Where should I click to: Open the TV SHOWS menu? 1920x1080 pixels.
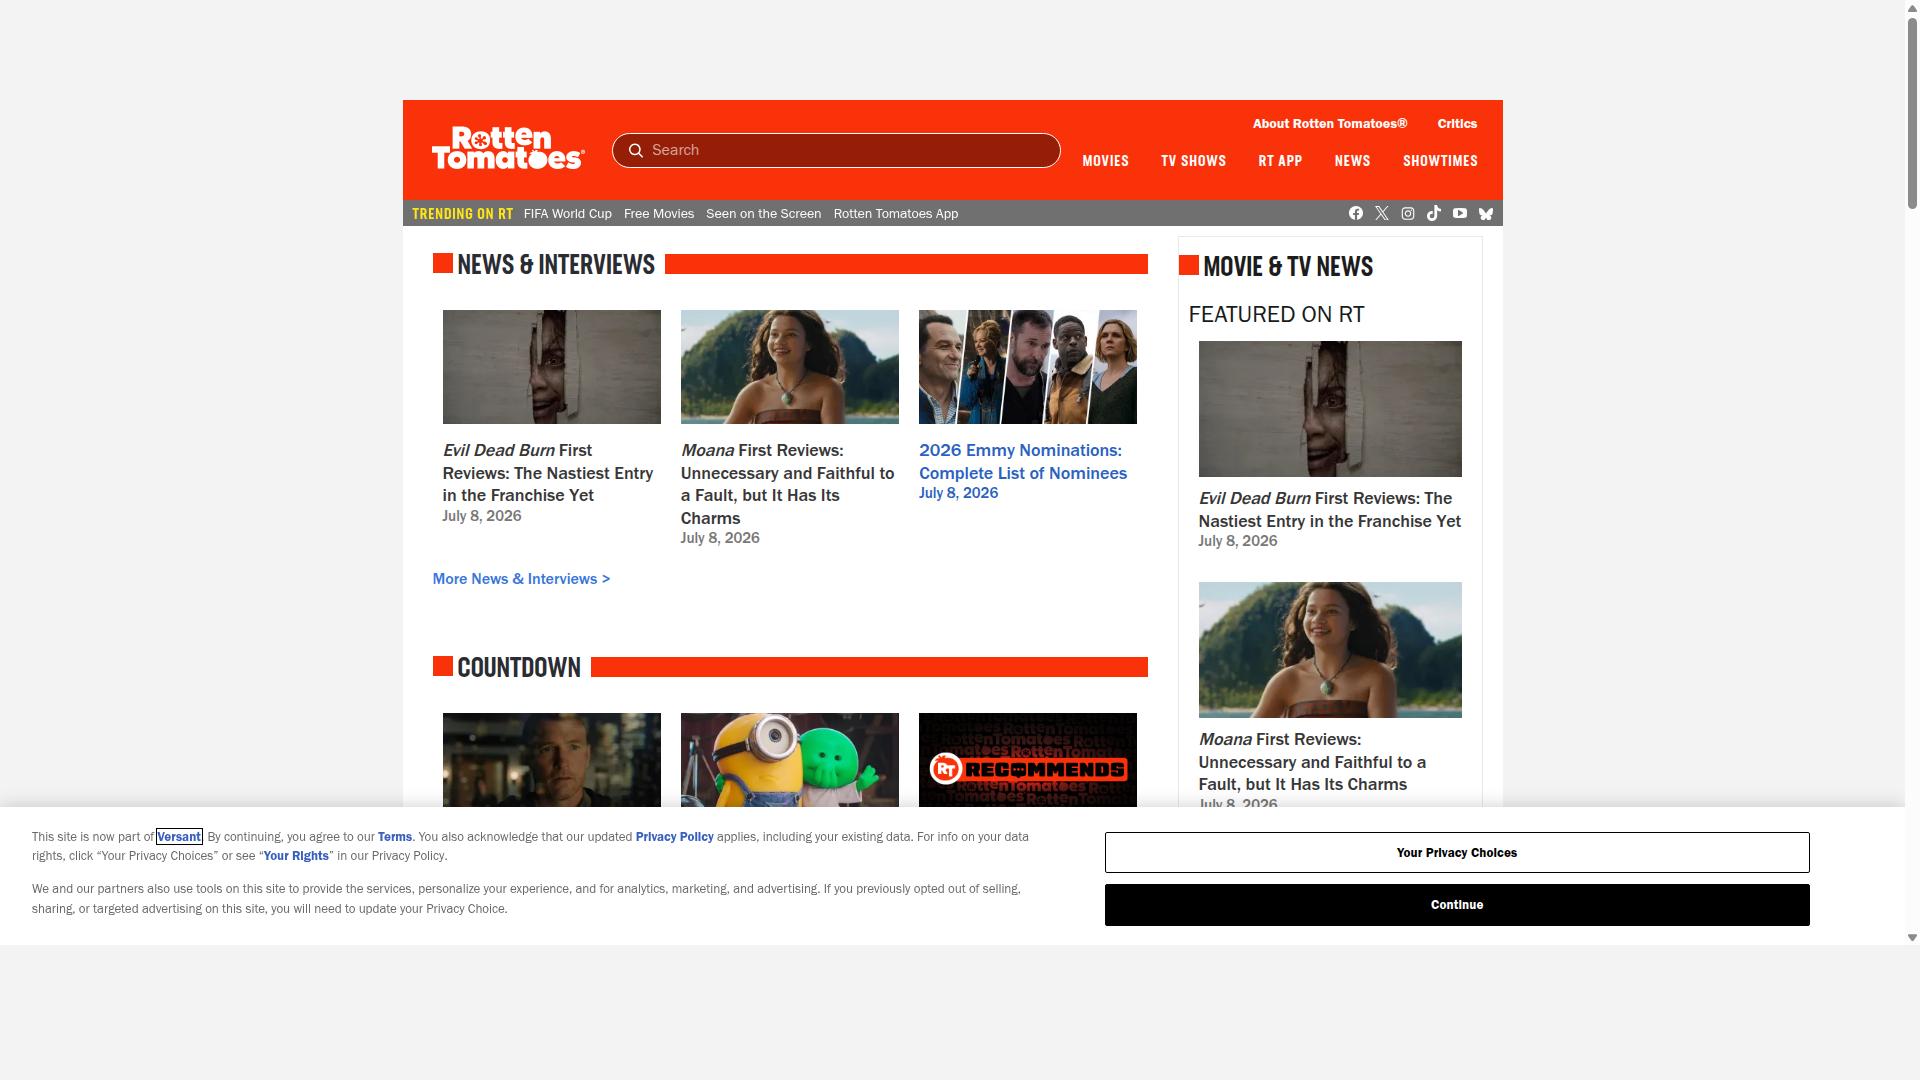(x=1193, y=161)
